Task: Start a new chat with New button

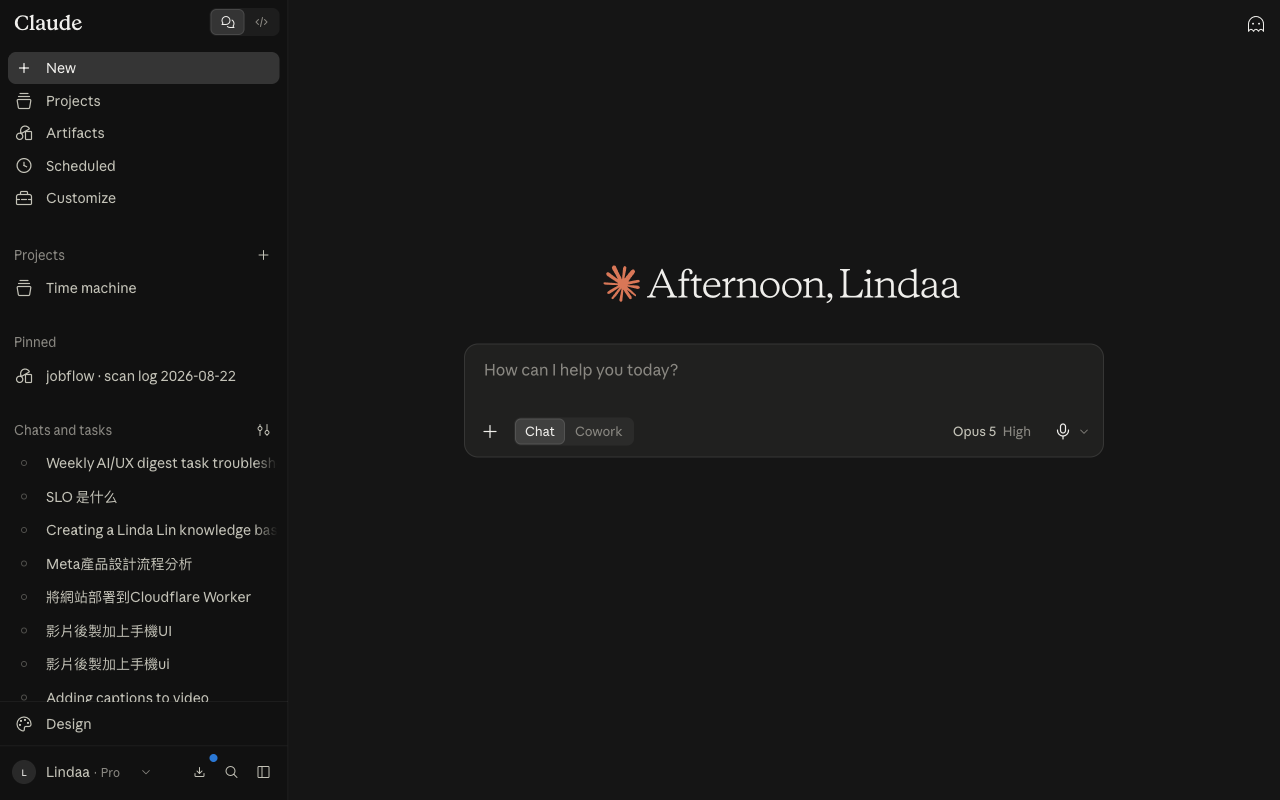Action: tap(143, 68)
